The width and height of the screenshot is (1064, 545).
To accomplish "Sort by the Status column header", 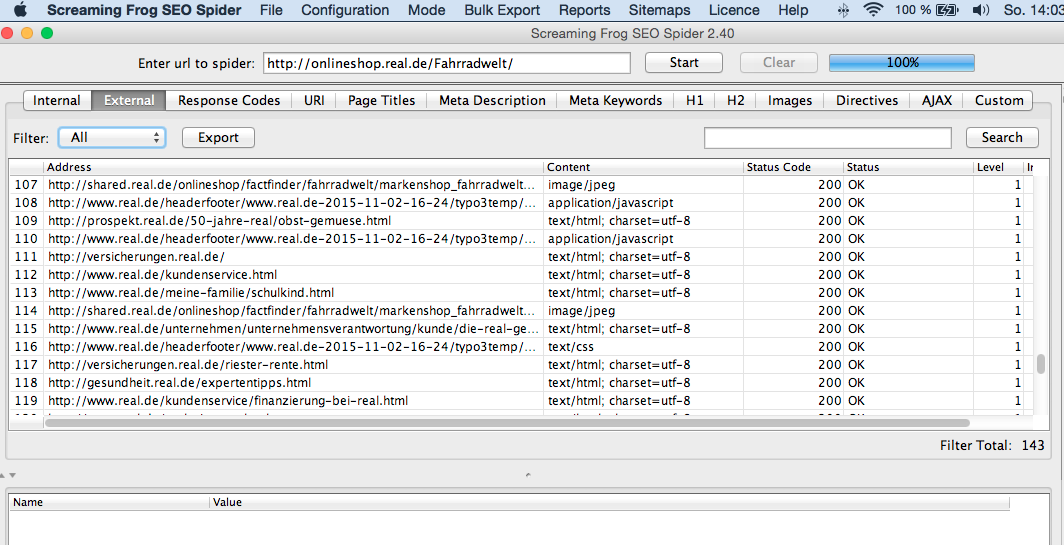I will pyautogui.click(x=908, y=167).
